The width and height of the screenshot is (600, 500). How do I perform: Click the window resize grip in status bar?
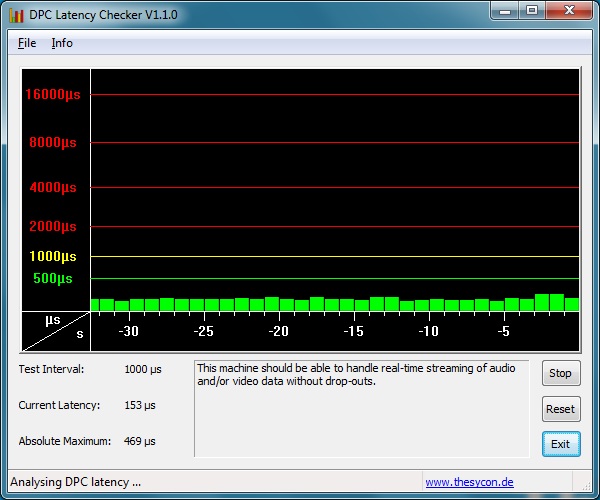(586, 485)
